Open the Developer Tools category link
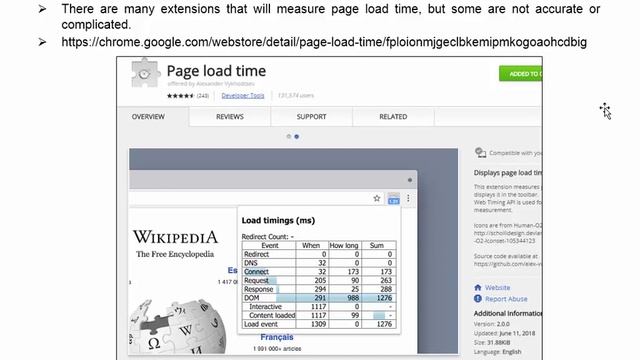The image size is (640, 360). 243,96
